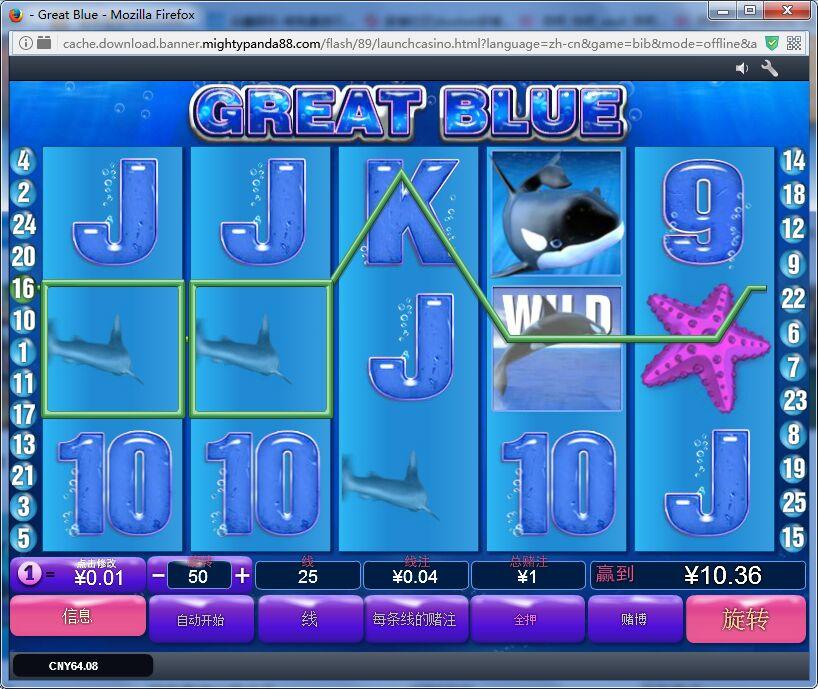Screen dimensions: 818x689
Task: Click the green shield icon in the address bar
Action: pos(772,43)
